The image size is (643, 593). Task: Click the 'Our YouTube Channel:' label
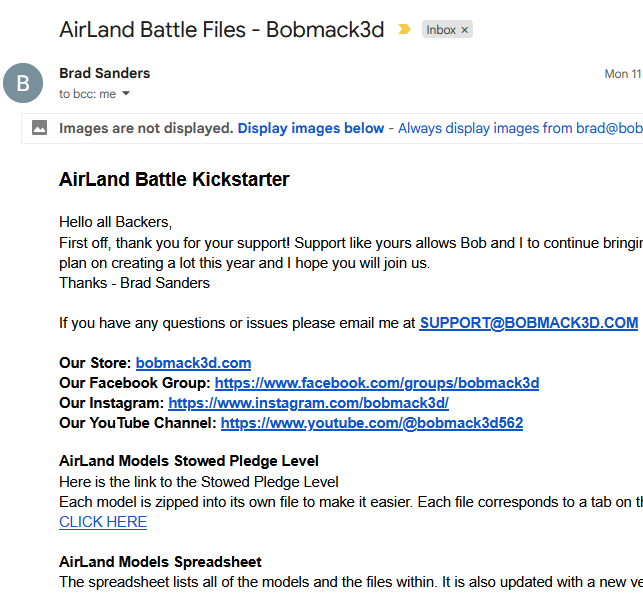(x=138, y=423)
